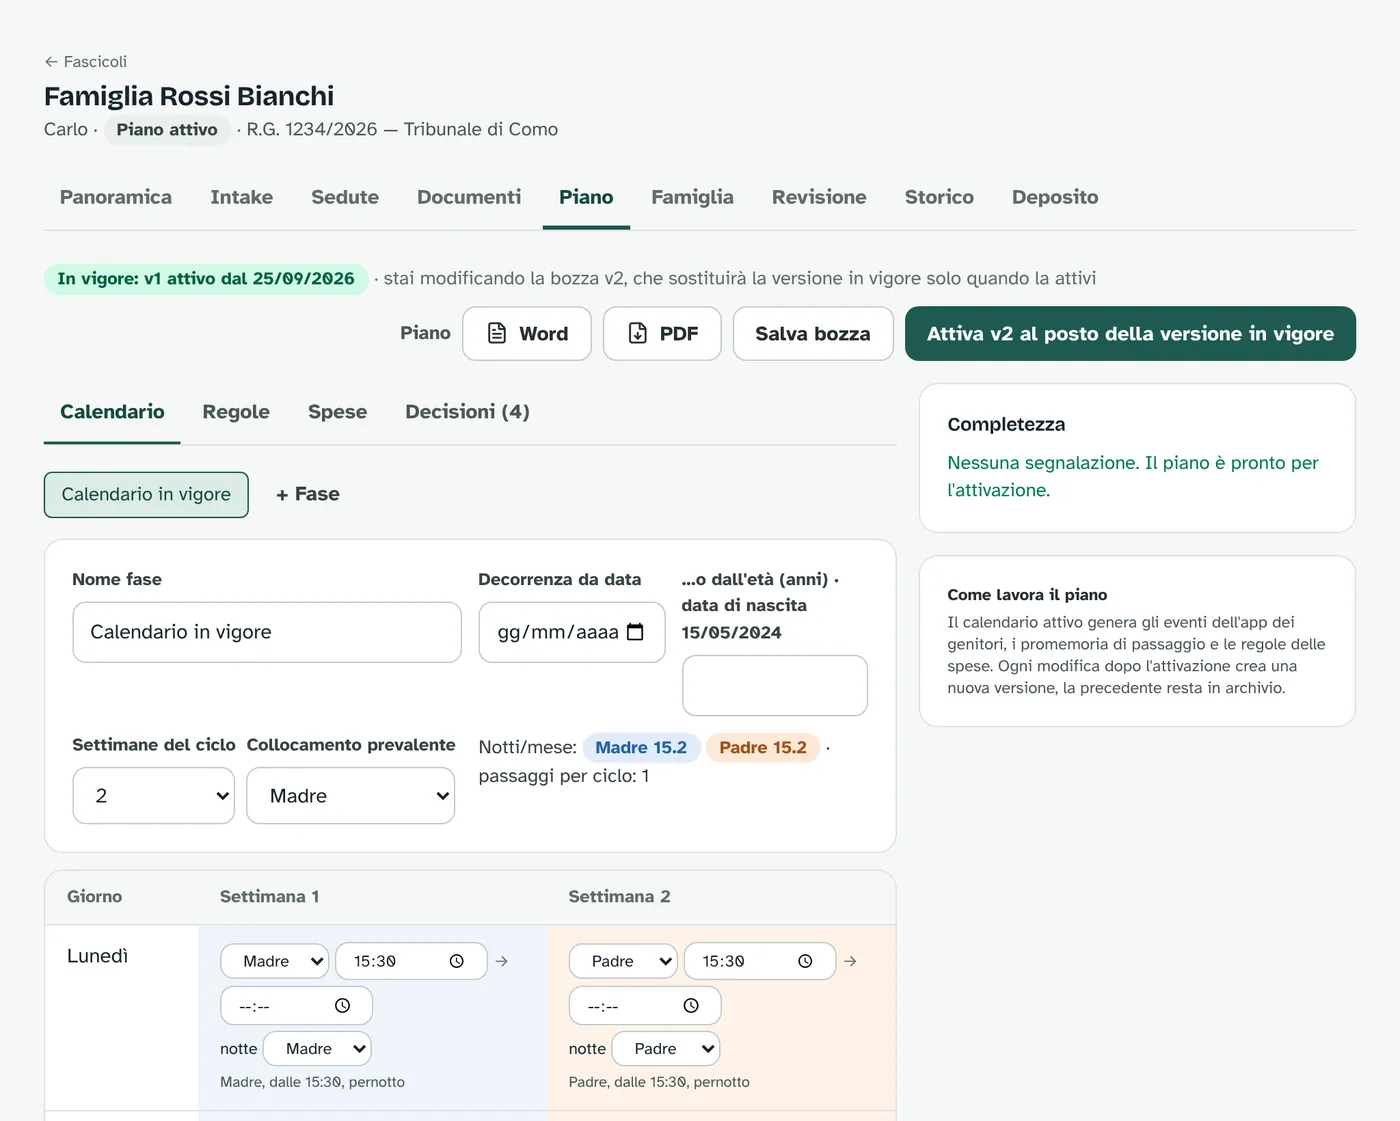This screenshot has width=1400, height=1121.
Task: Open the Documenti tab
Action: tap(469, 197)
